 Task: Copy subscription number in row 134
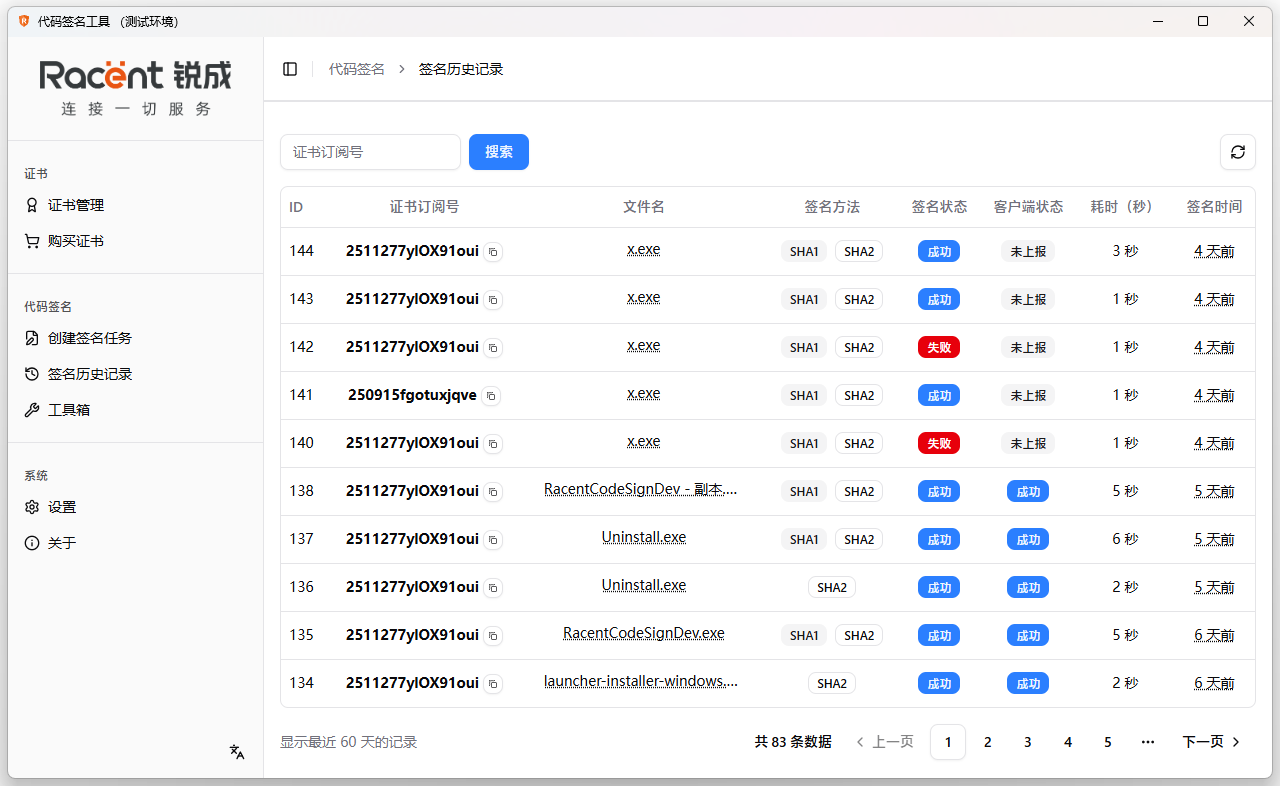tap(493, 684)
